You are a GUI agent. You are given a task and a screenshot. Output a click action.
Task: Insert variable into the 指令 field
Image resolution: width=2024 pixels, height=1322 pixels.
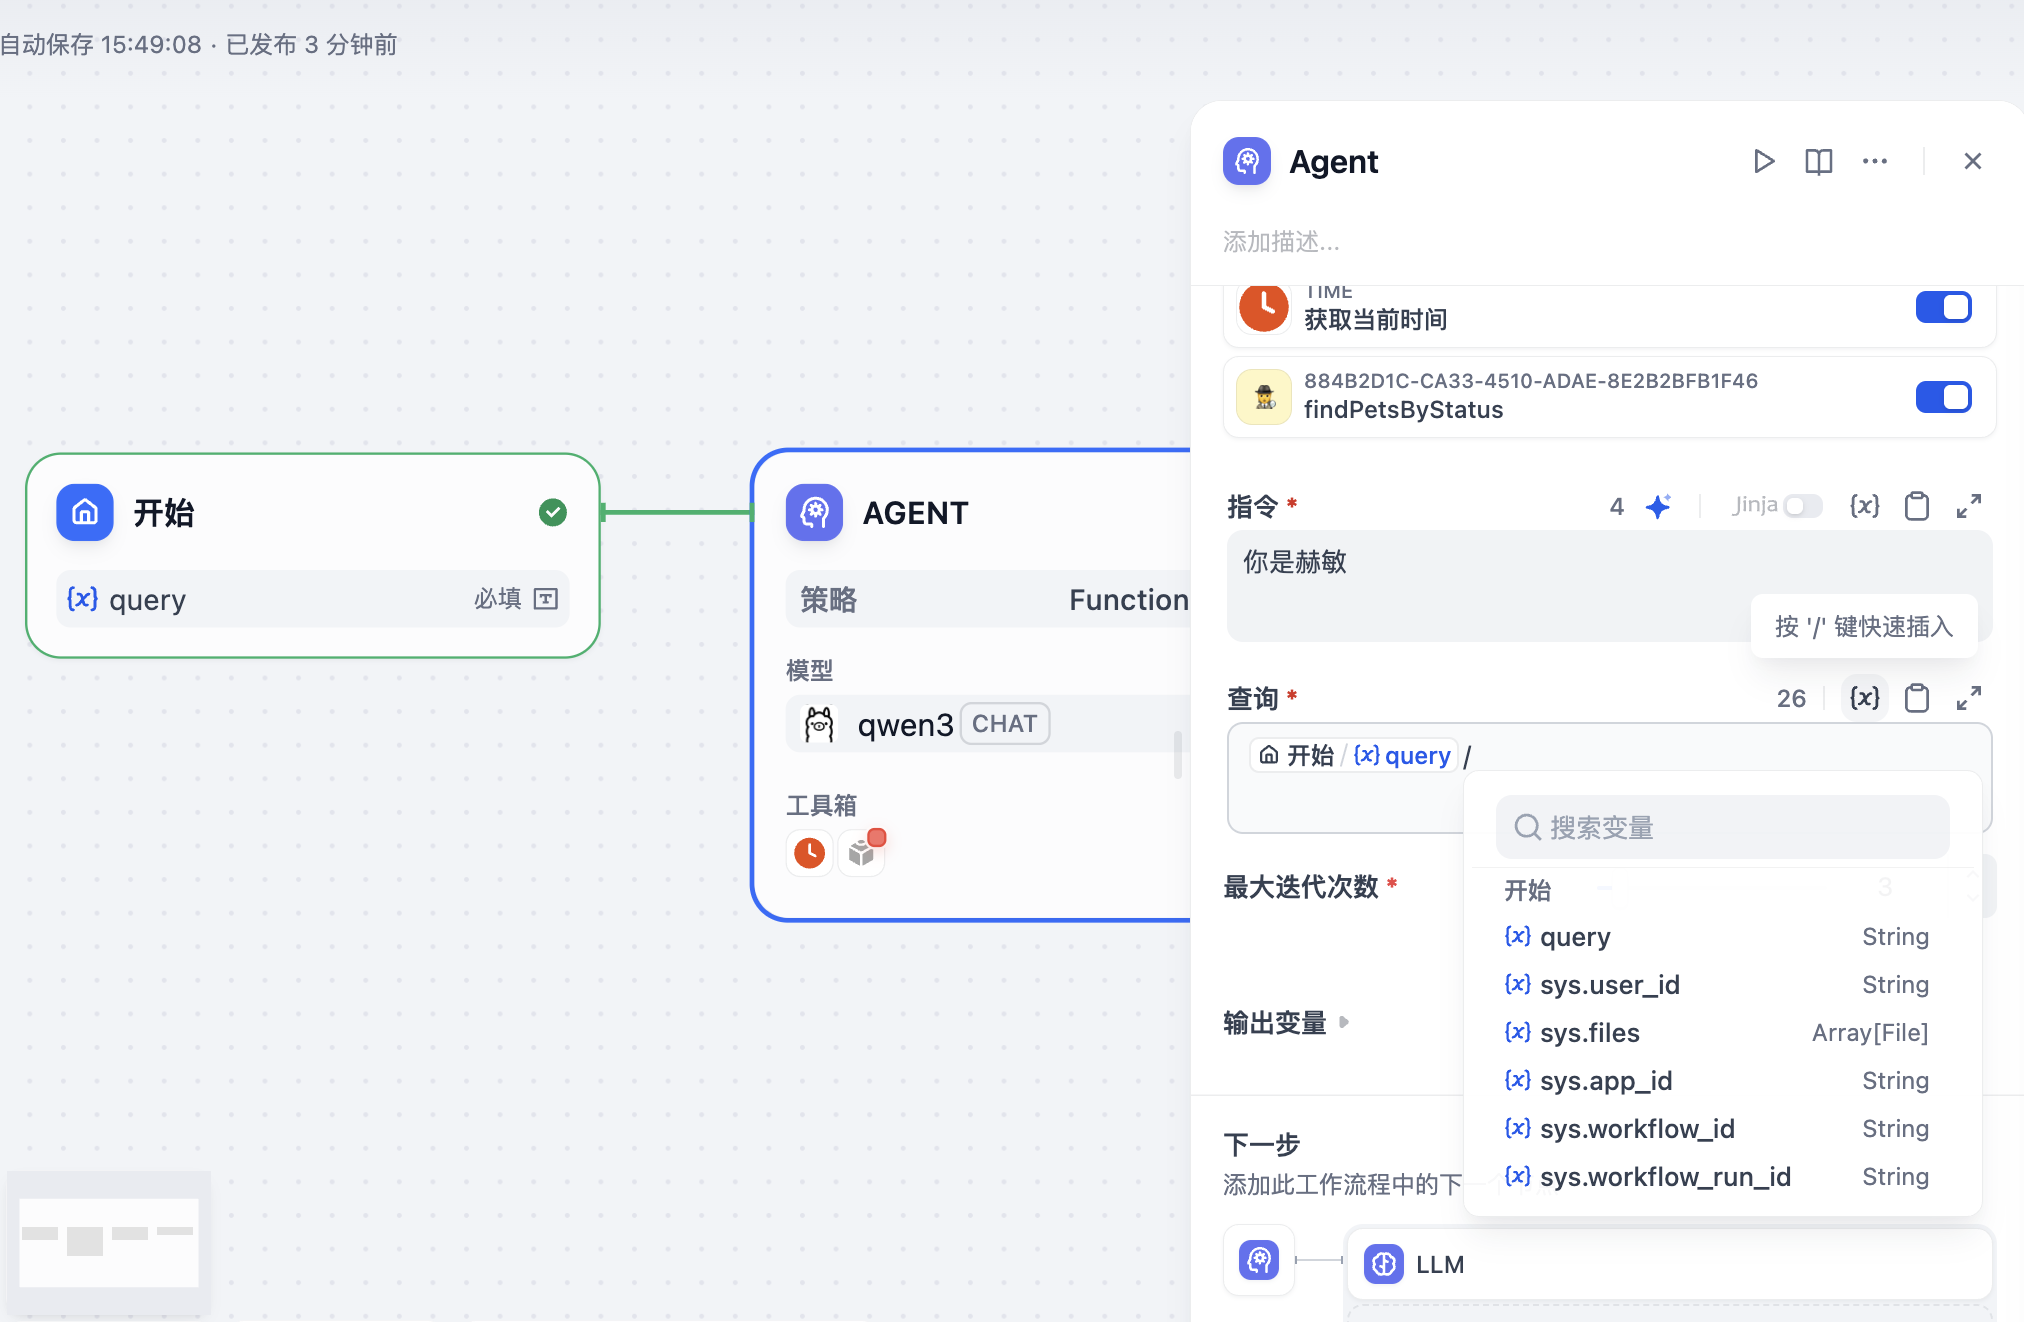1864,506
